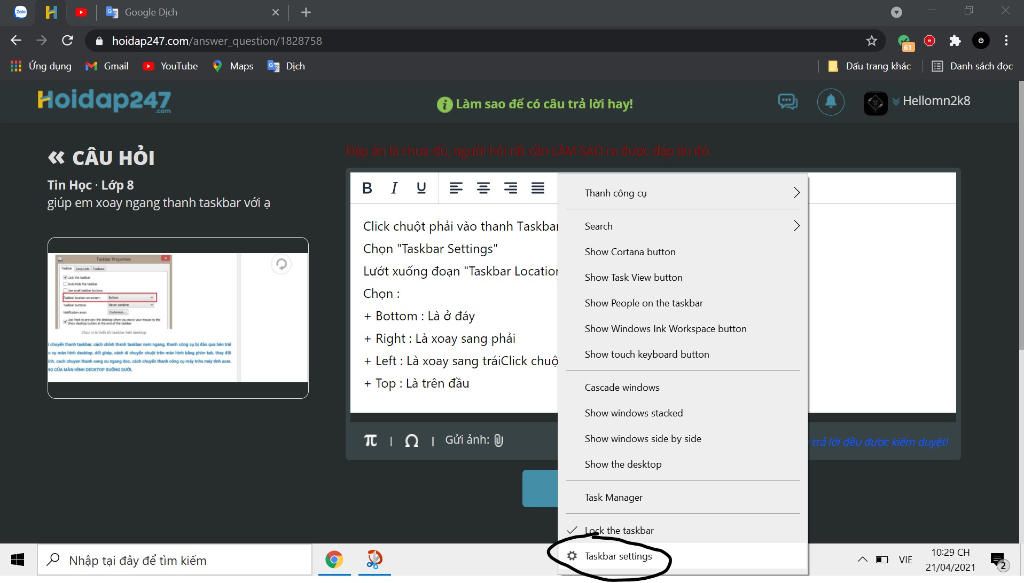Open the Gmail bookmark
The width and height of the screenshot is (1024, 583).
click(107, 66)
